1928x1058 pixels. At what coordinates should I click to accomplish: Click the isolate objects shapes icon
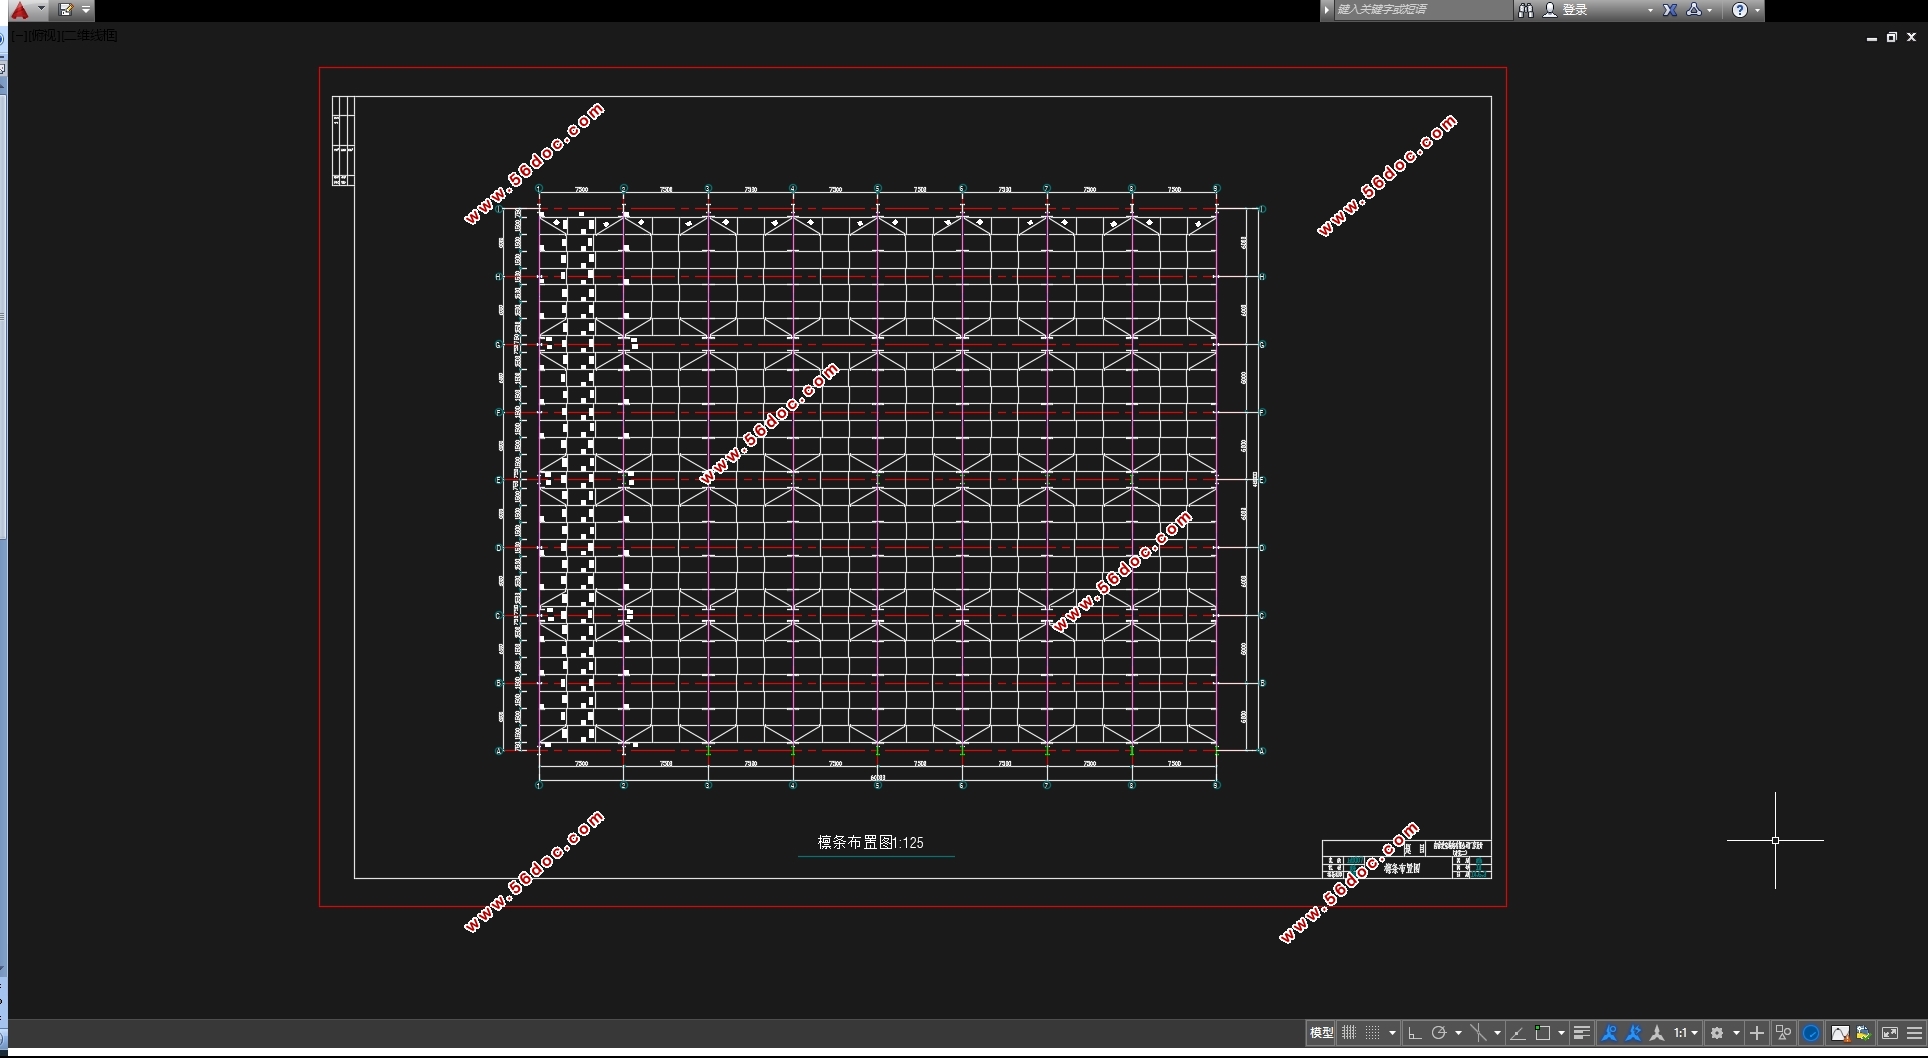coord(1783,1033)
